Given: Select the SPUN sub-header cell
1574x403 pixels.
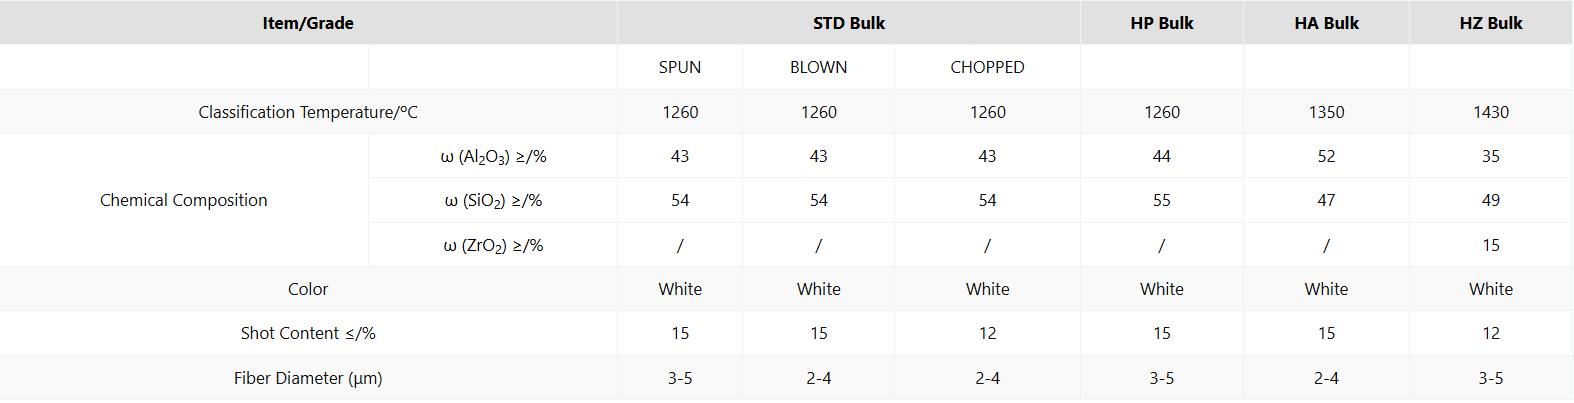Looking at the screenshot, I should (680, 67).
